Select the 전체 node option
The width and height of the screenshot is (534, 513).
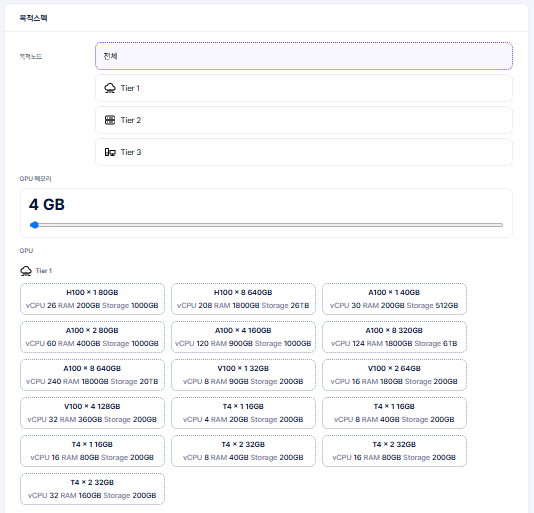[304, 56]
